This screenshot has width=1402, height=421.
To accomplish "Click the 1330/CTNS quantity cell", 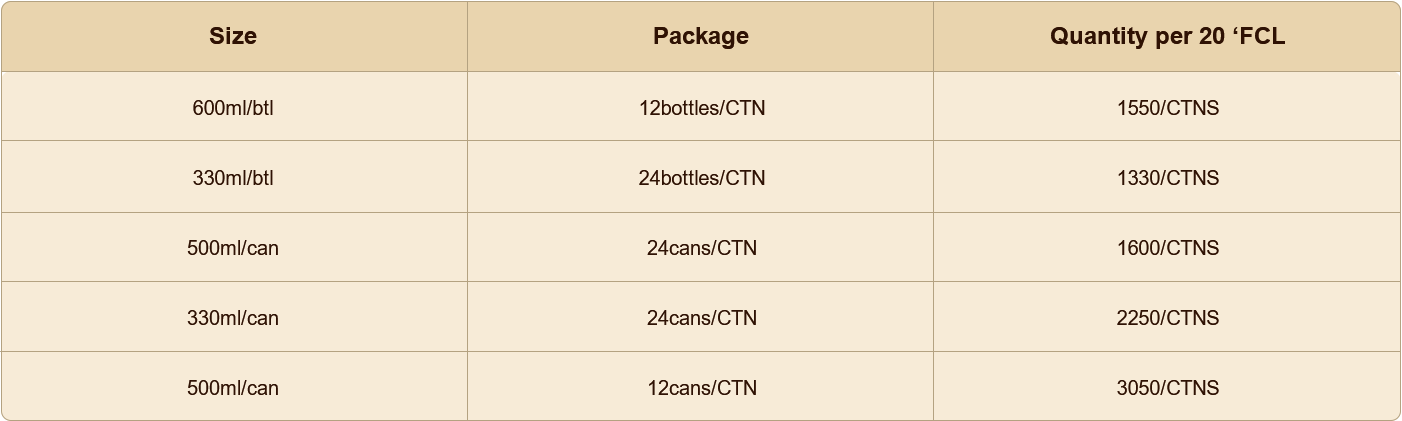I will (x=1167, y=178).
